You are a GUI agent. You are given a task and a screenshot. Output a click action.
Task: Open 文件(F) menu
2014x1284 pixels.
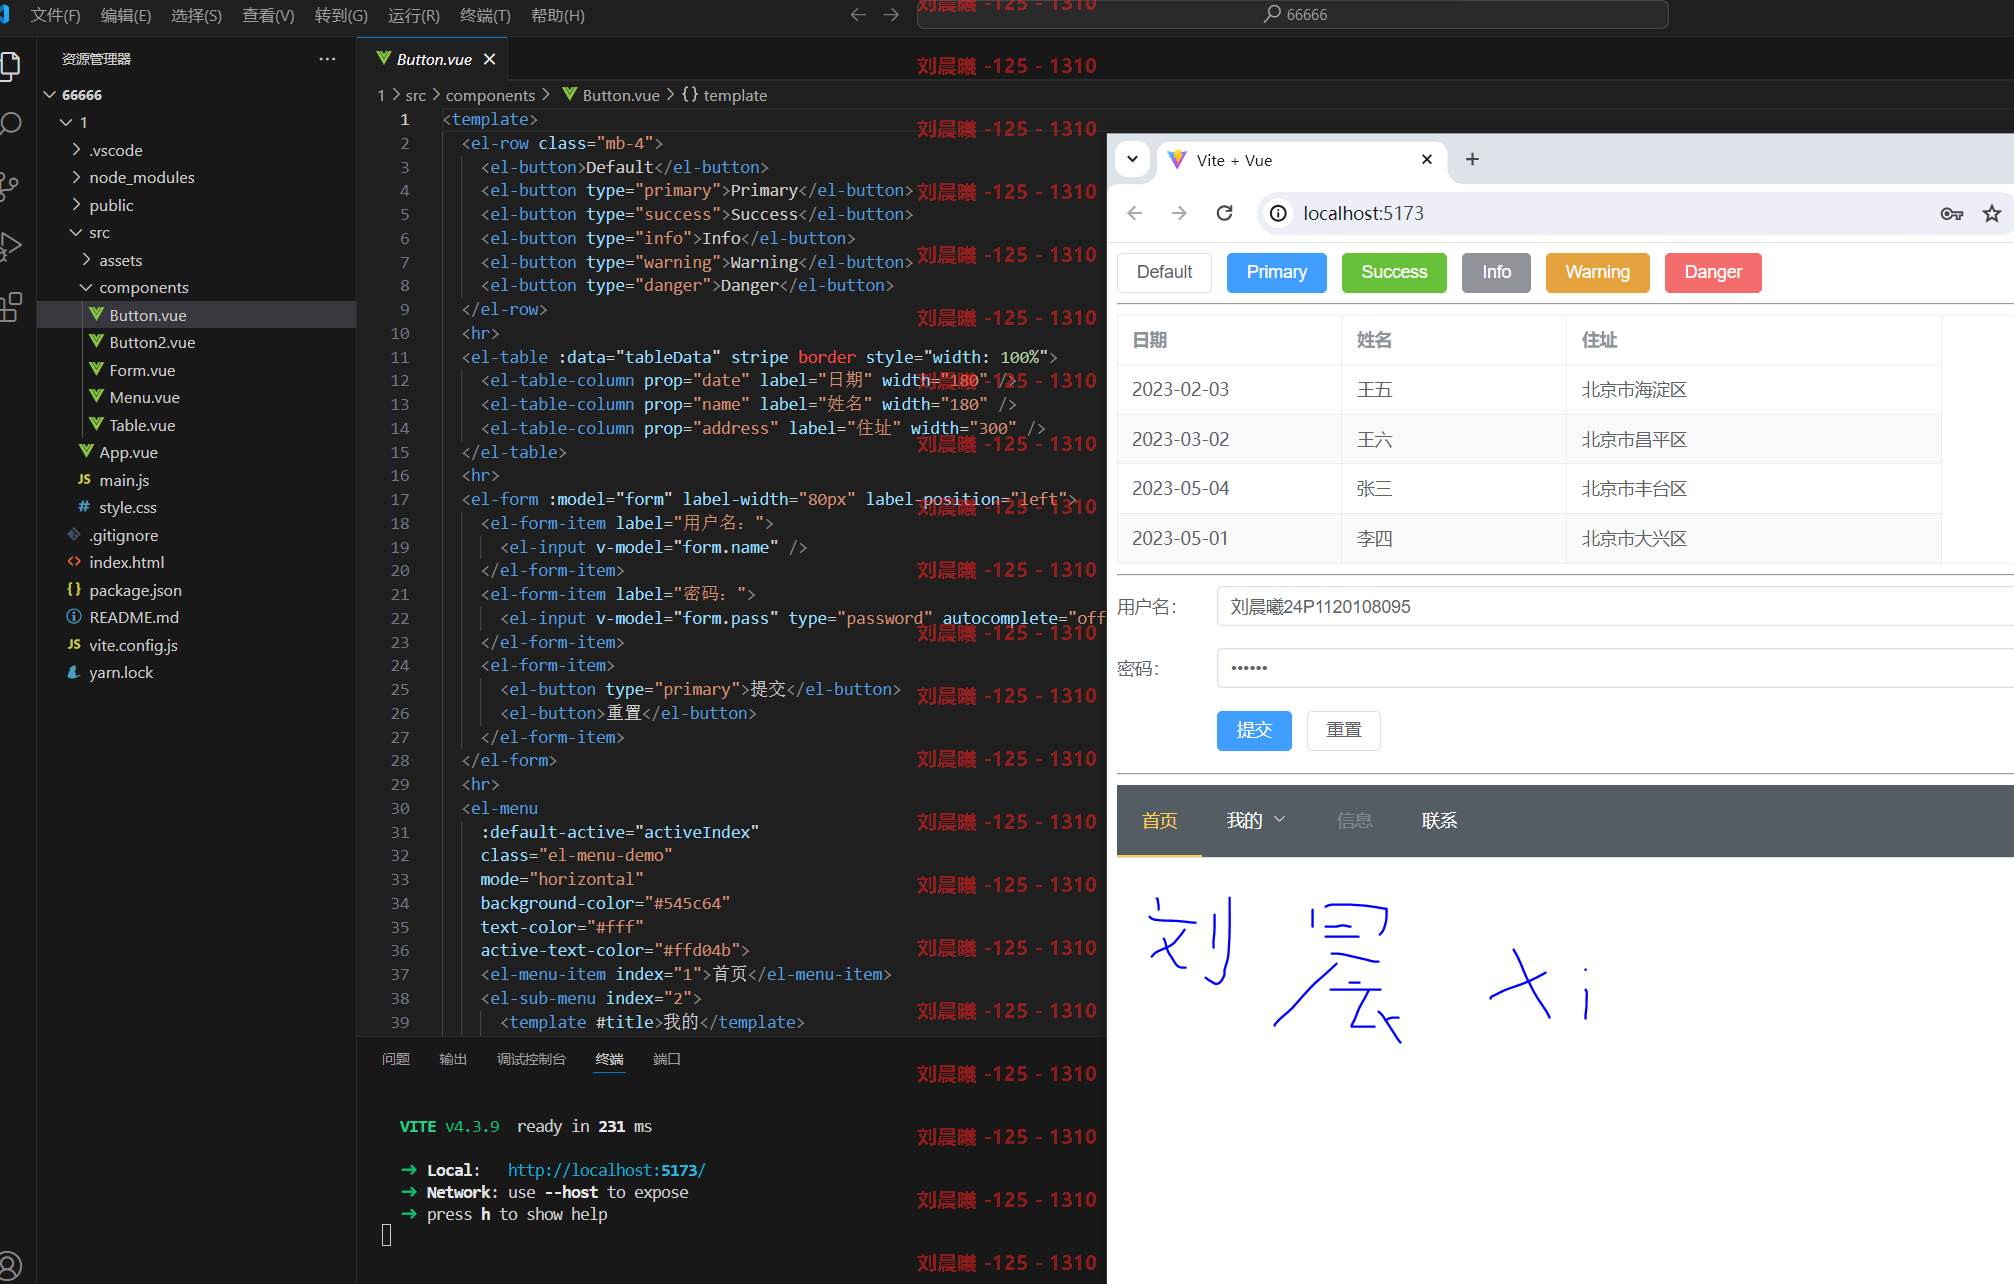coord(55,15)
